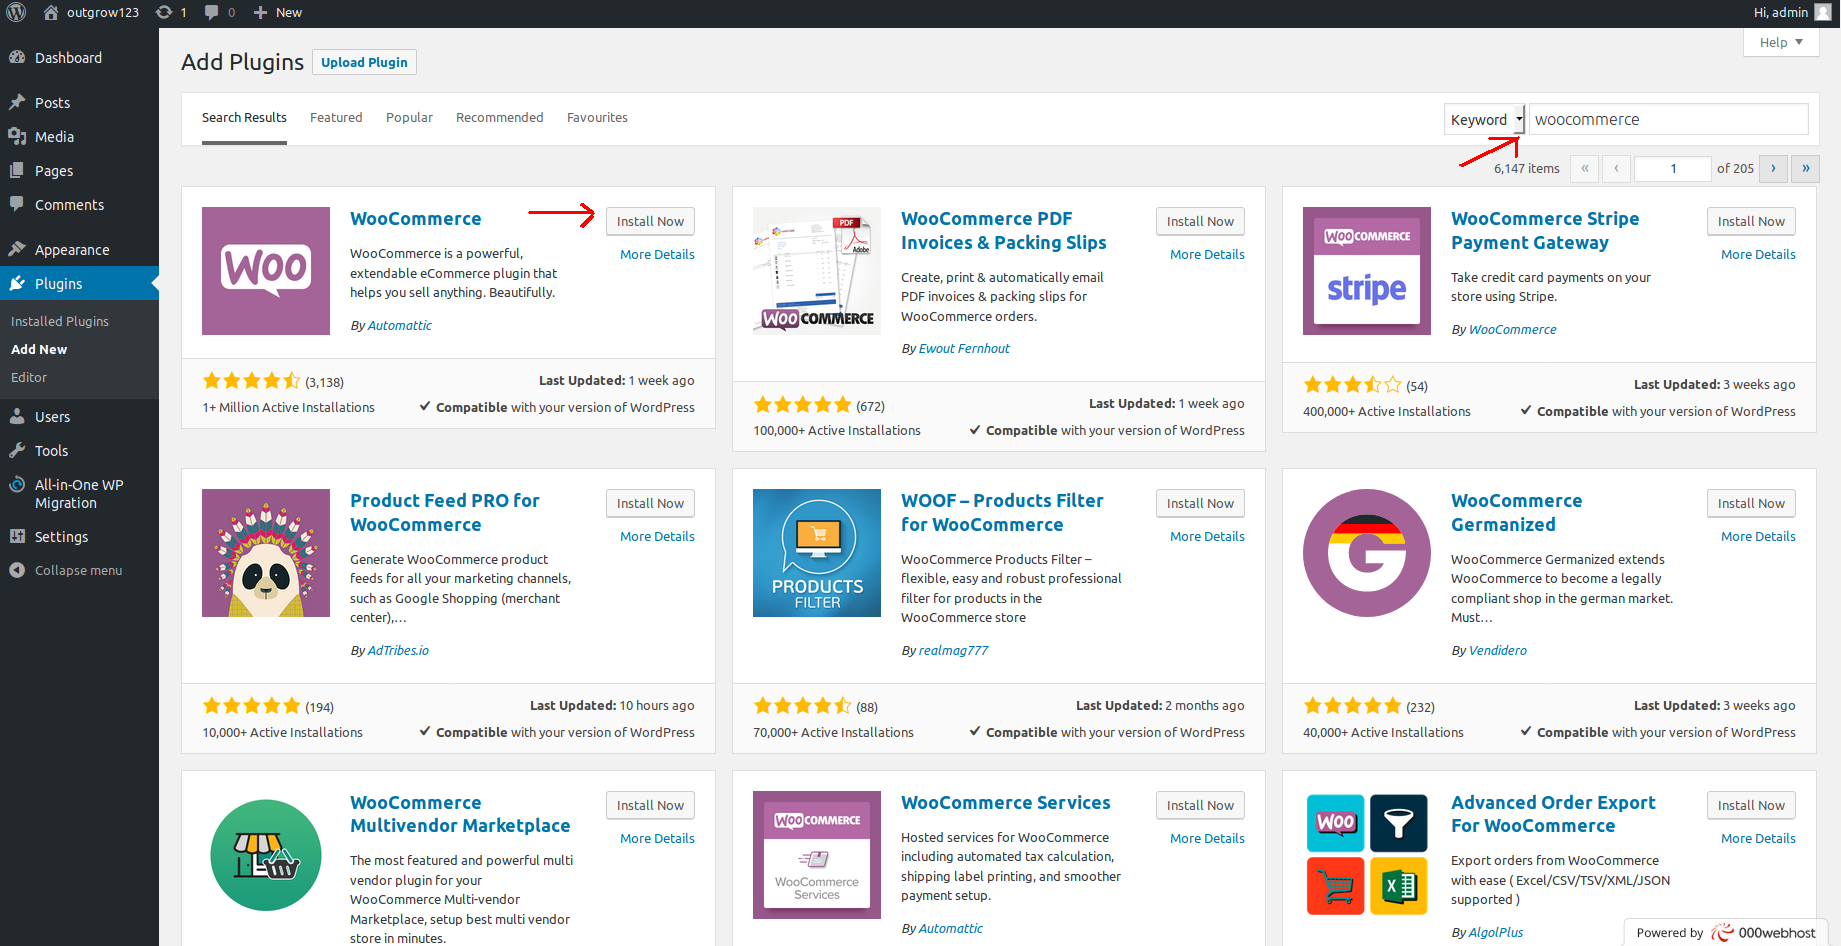Click the Settings icon in sidebar
The image size is (1841, 946).
[x=17, y=536]
